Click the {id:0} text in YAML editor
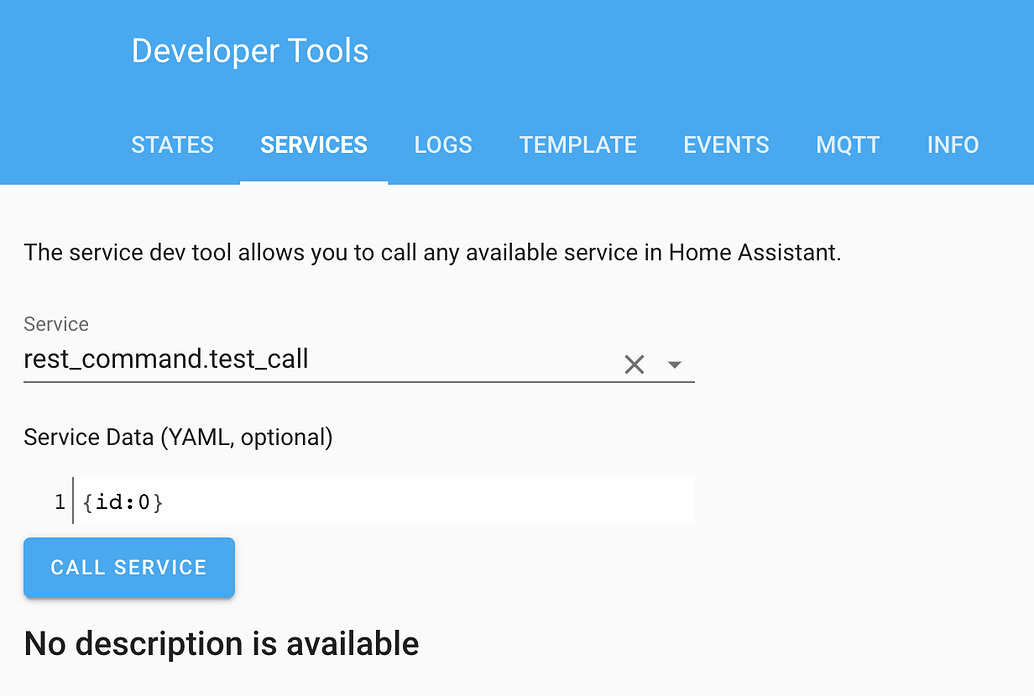 pyautogui.click(x=123, y=502)
